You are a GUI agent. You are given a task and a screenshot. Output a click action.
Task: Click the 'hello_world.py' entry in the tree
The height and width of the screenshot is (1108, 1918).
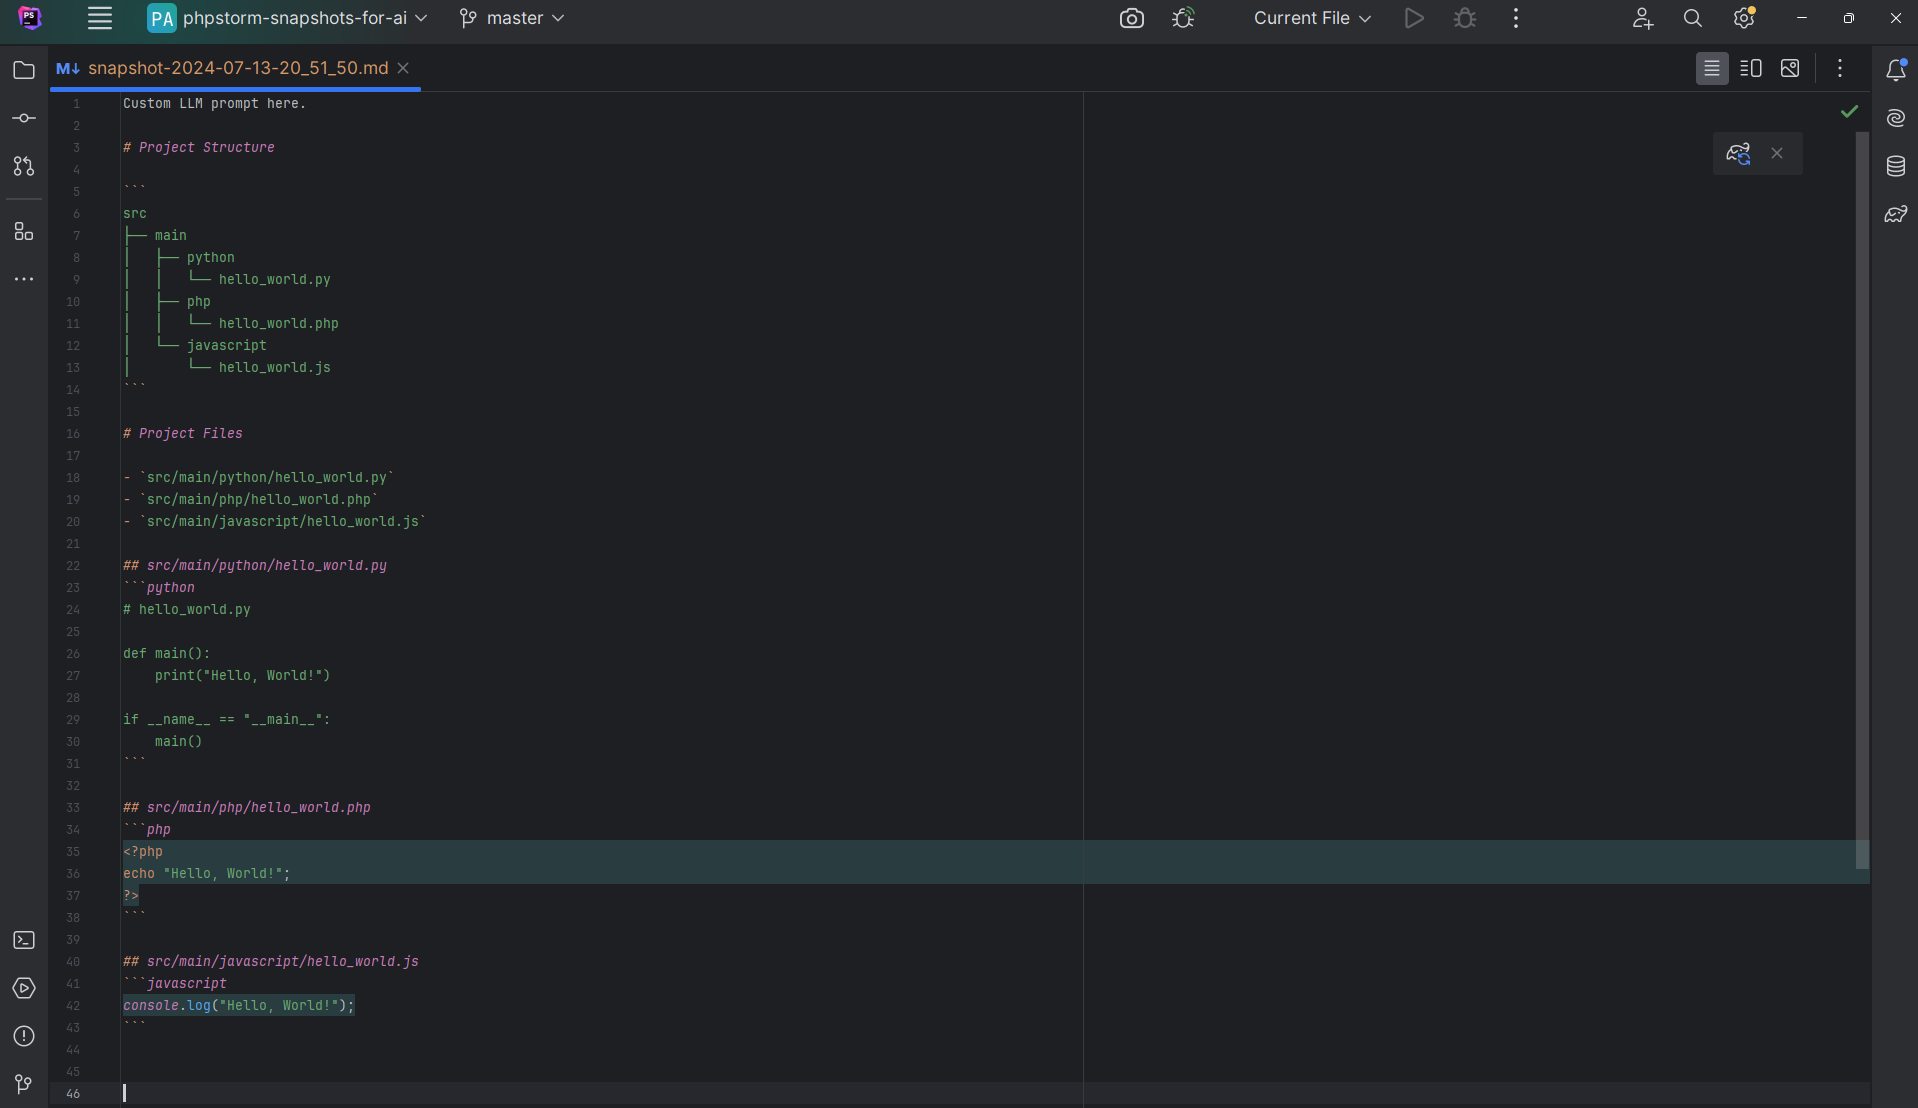pyautogui.click(x=274, y=279)
